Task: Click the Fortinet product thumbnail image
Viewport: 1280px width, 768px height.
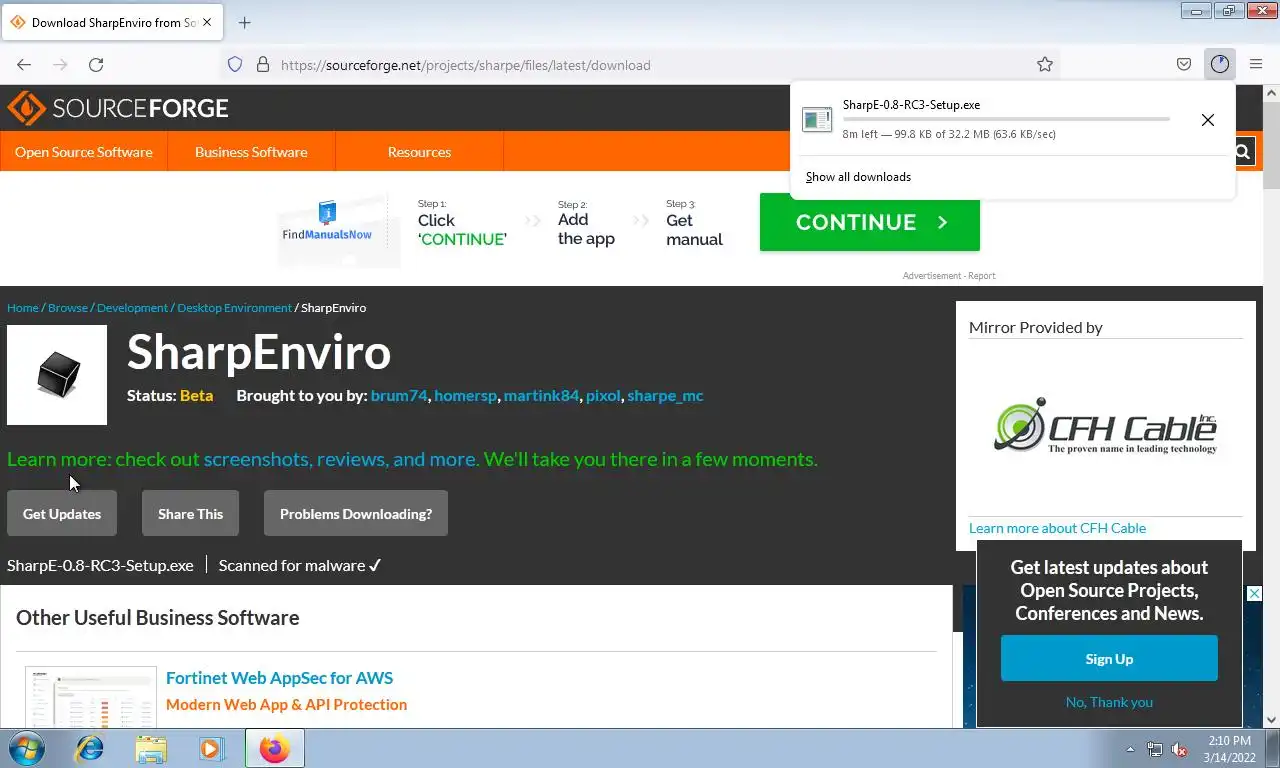Action: pos(91,697)
